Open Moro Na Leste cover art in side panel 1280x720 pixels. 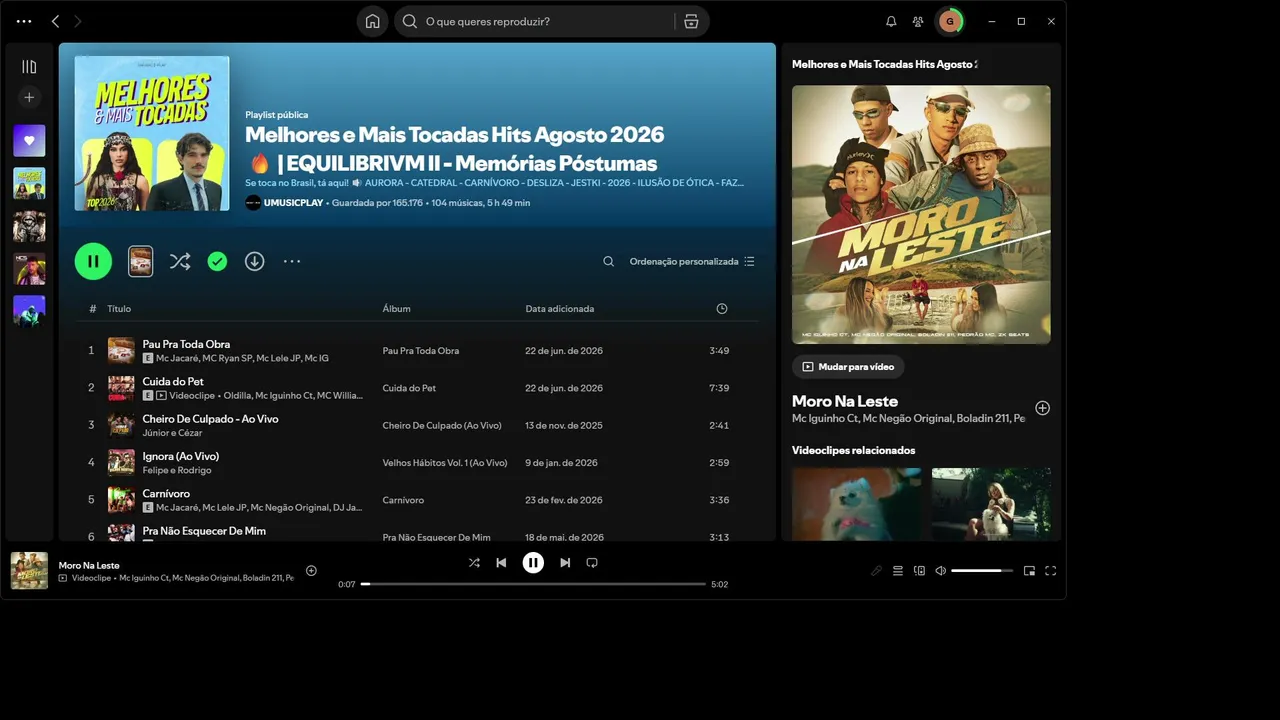tap(921, 214)
